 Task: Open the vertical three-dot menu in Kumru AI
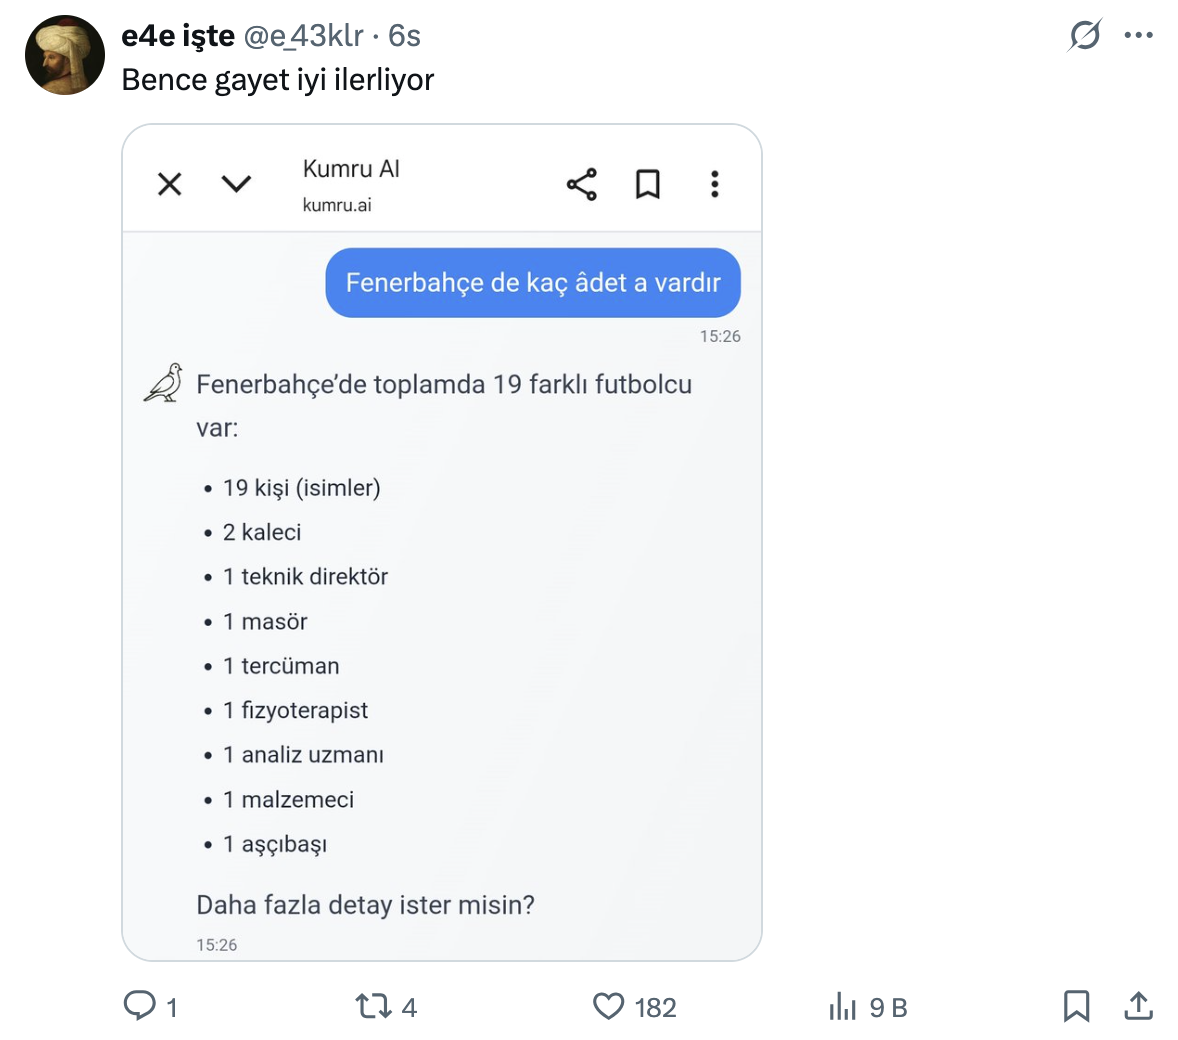pyautogui.click(x=714, y=184)
